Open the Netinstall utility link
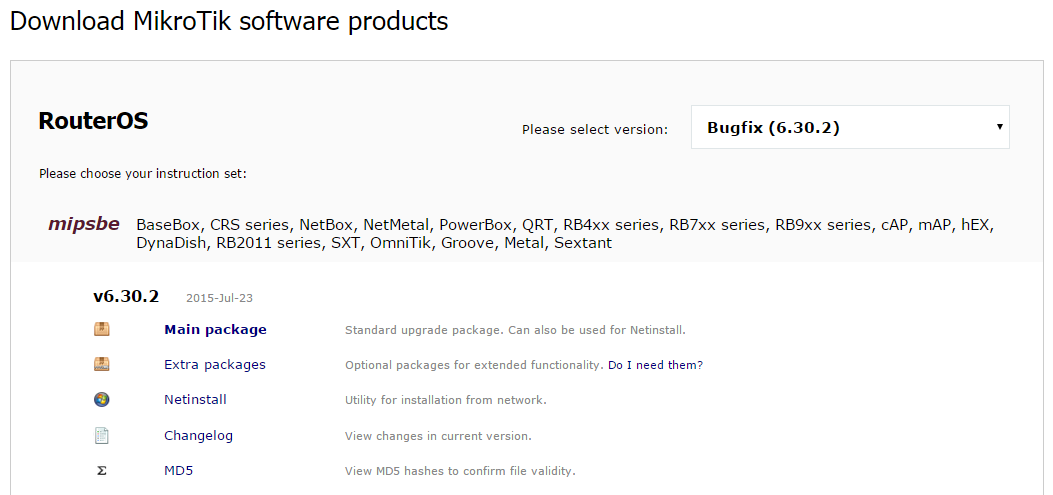Screen dimensions: 1053x495 coord(195,400)
